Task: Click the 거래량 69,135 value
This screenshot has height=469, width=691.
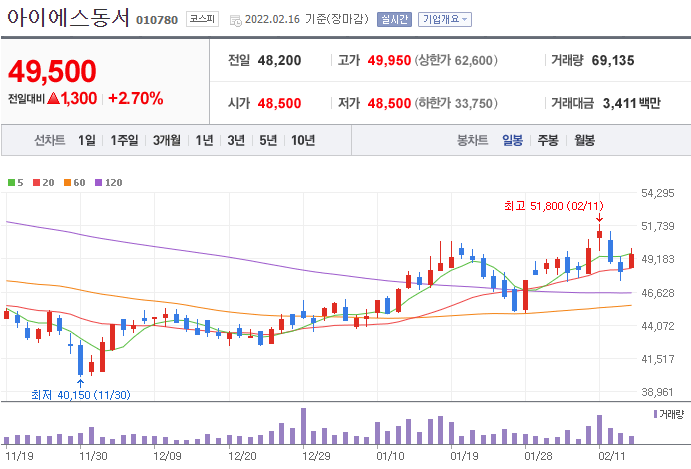Action: [x=613, y=60]
